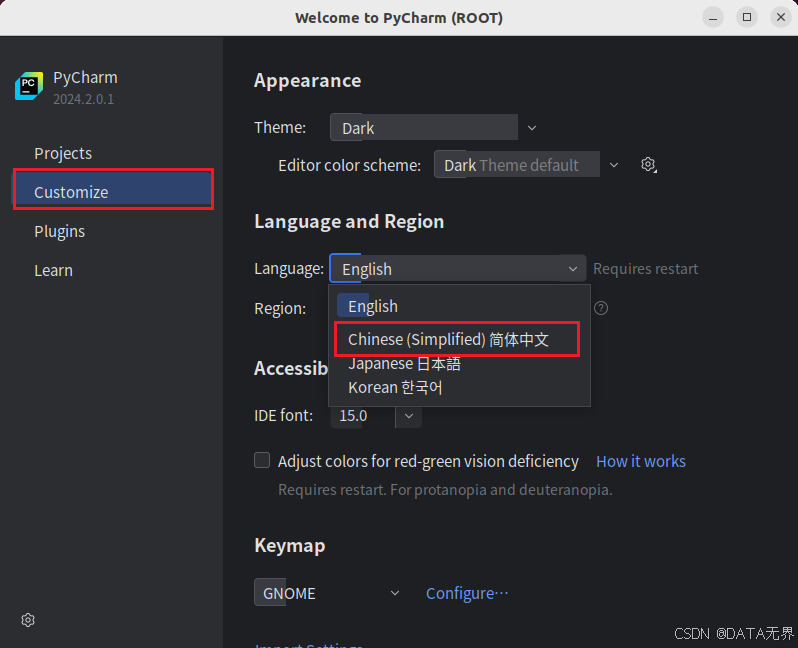
Task: Click the protanopia and deuteranopia note
Action: (445, 490)
